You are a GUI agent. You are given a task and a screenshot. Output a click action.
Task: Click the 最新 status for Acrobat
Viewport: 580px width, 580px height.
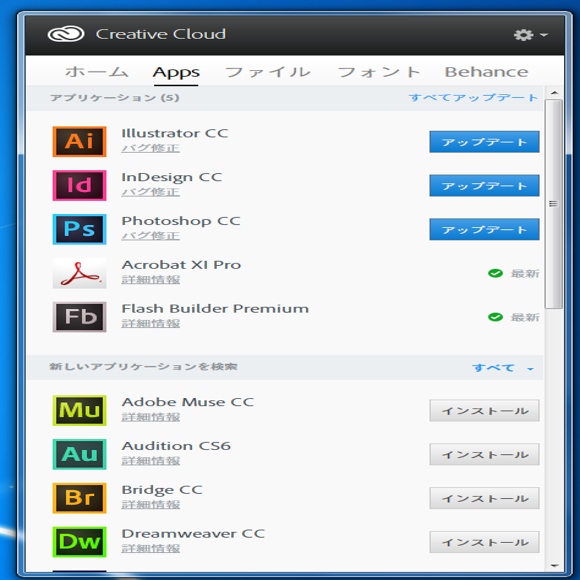(x=525, y=274)
